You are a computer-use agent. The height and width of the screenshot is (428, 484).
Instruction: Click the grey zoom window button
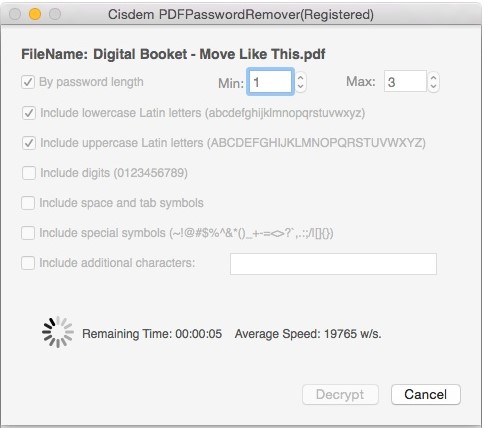(x=55, y=14)
